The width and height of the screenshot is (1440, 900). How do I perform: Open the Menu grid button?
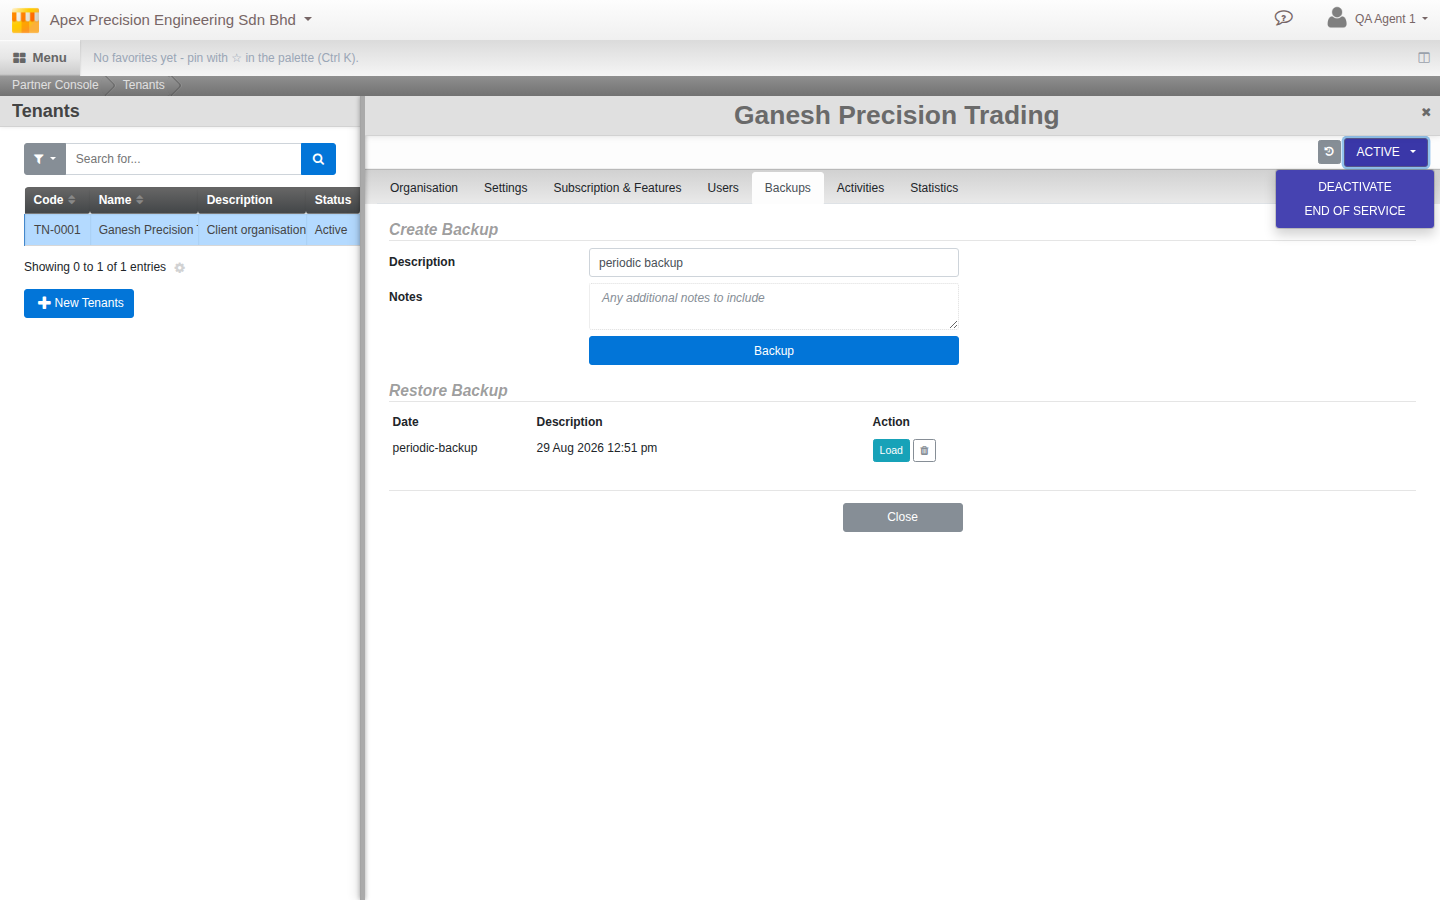(x=40, y=58)
